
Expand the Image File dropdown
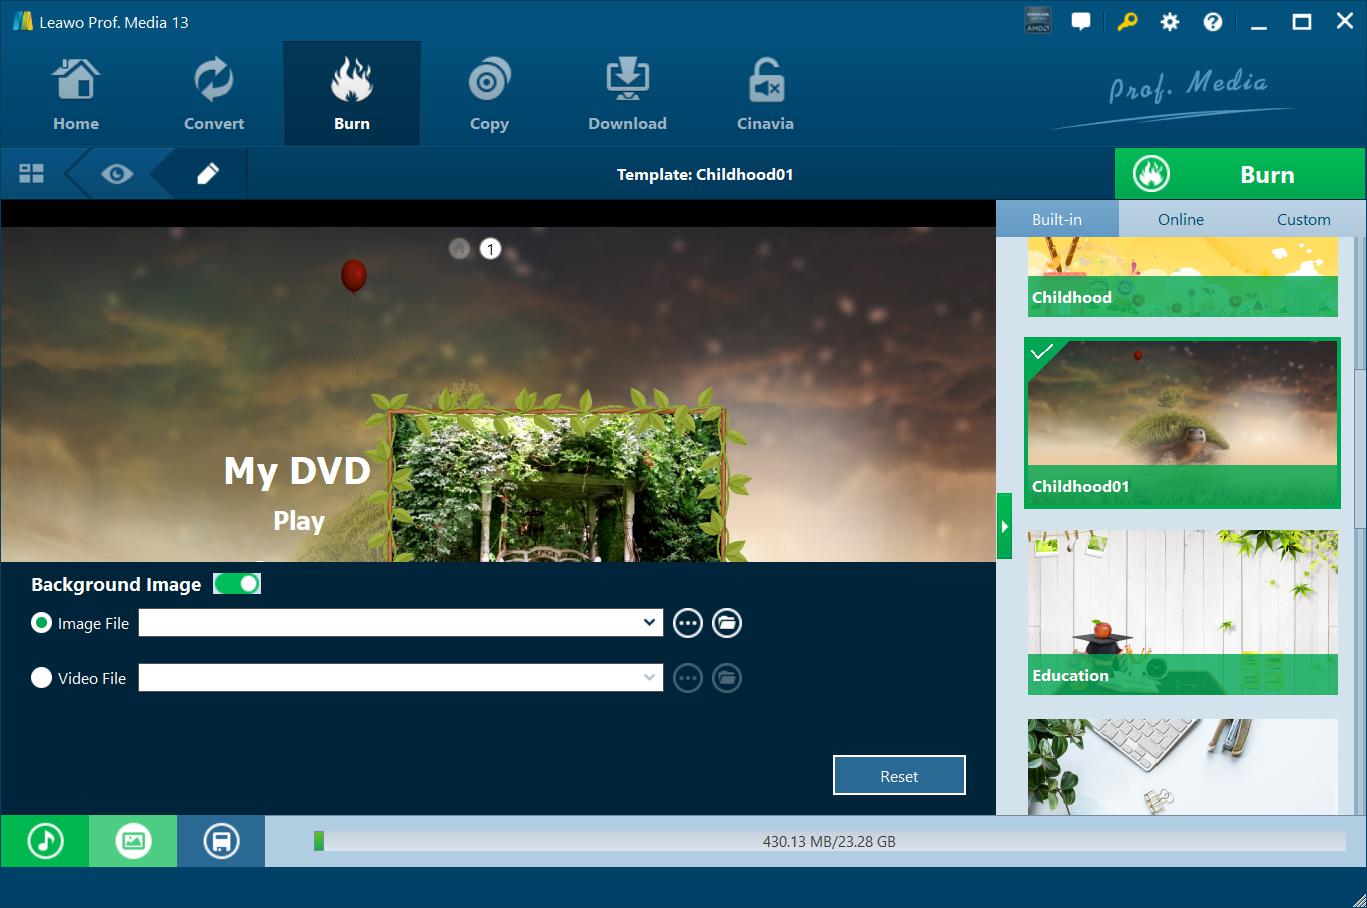tap(649, 623)
